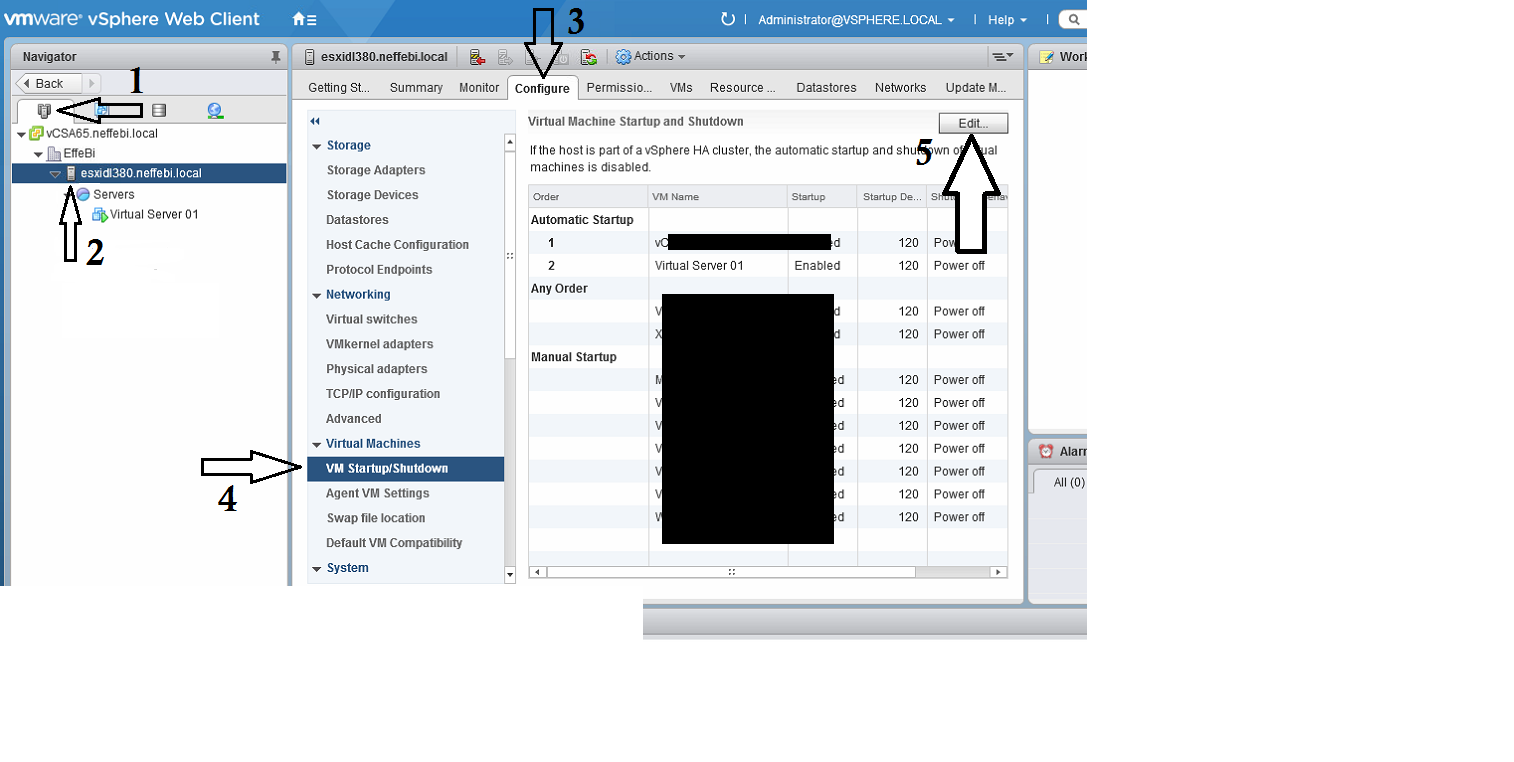
Task: Click the Servers resource pool icon
Action: (x=84, y=194)
